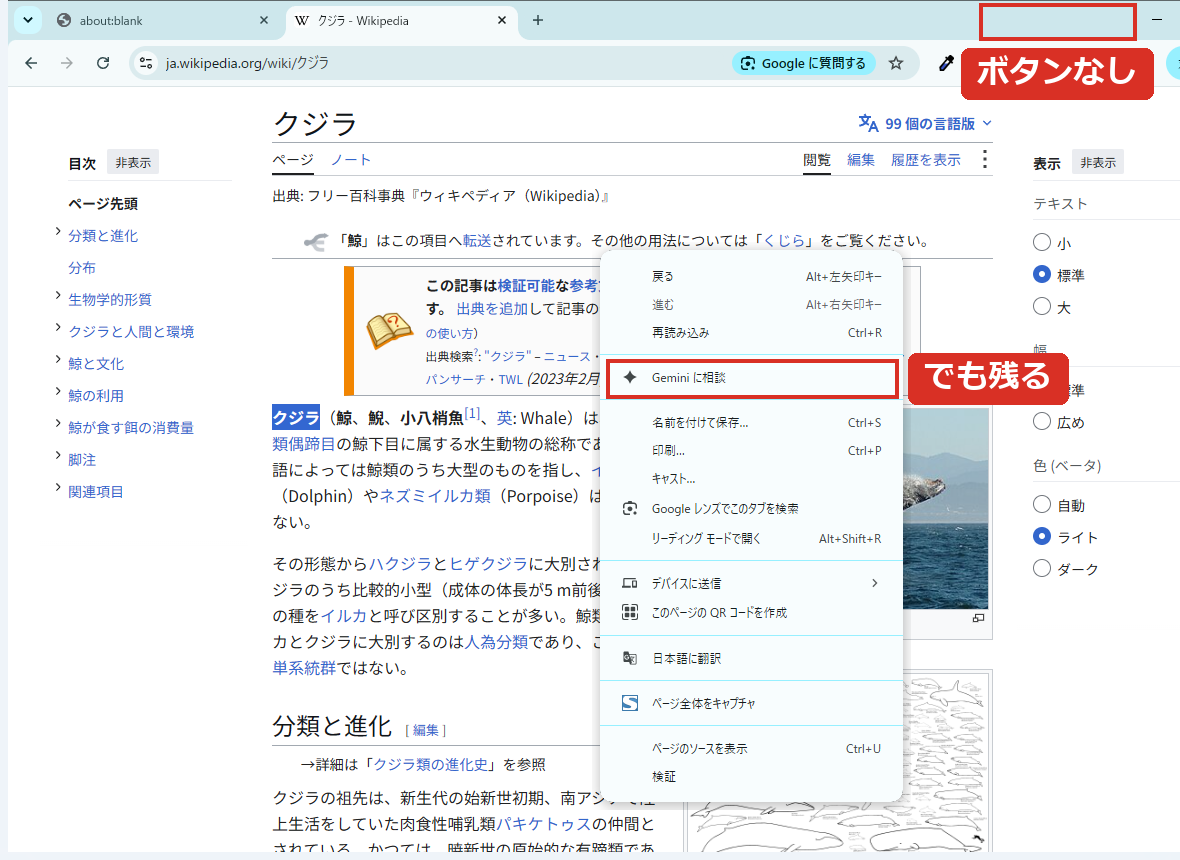Click Google に質問する button

click(803, 63)
